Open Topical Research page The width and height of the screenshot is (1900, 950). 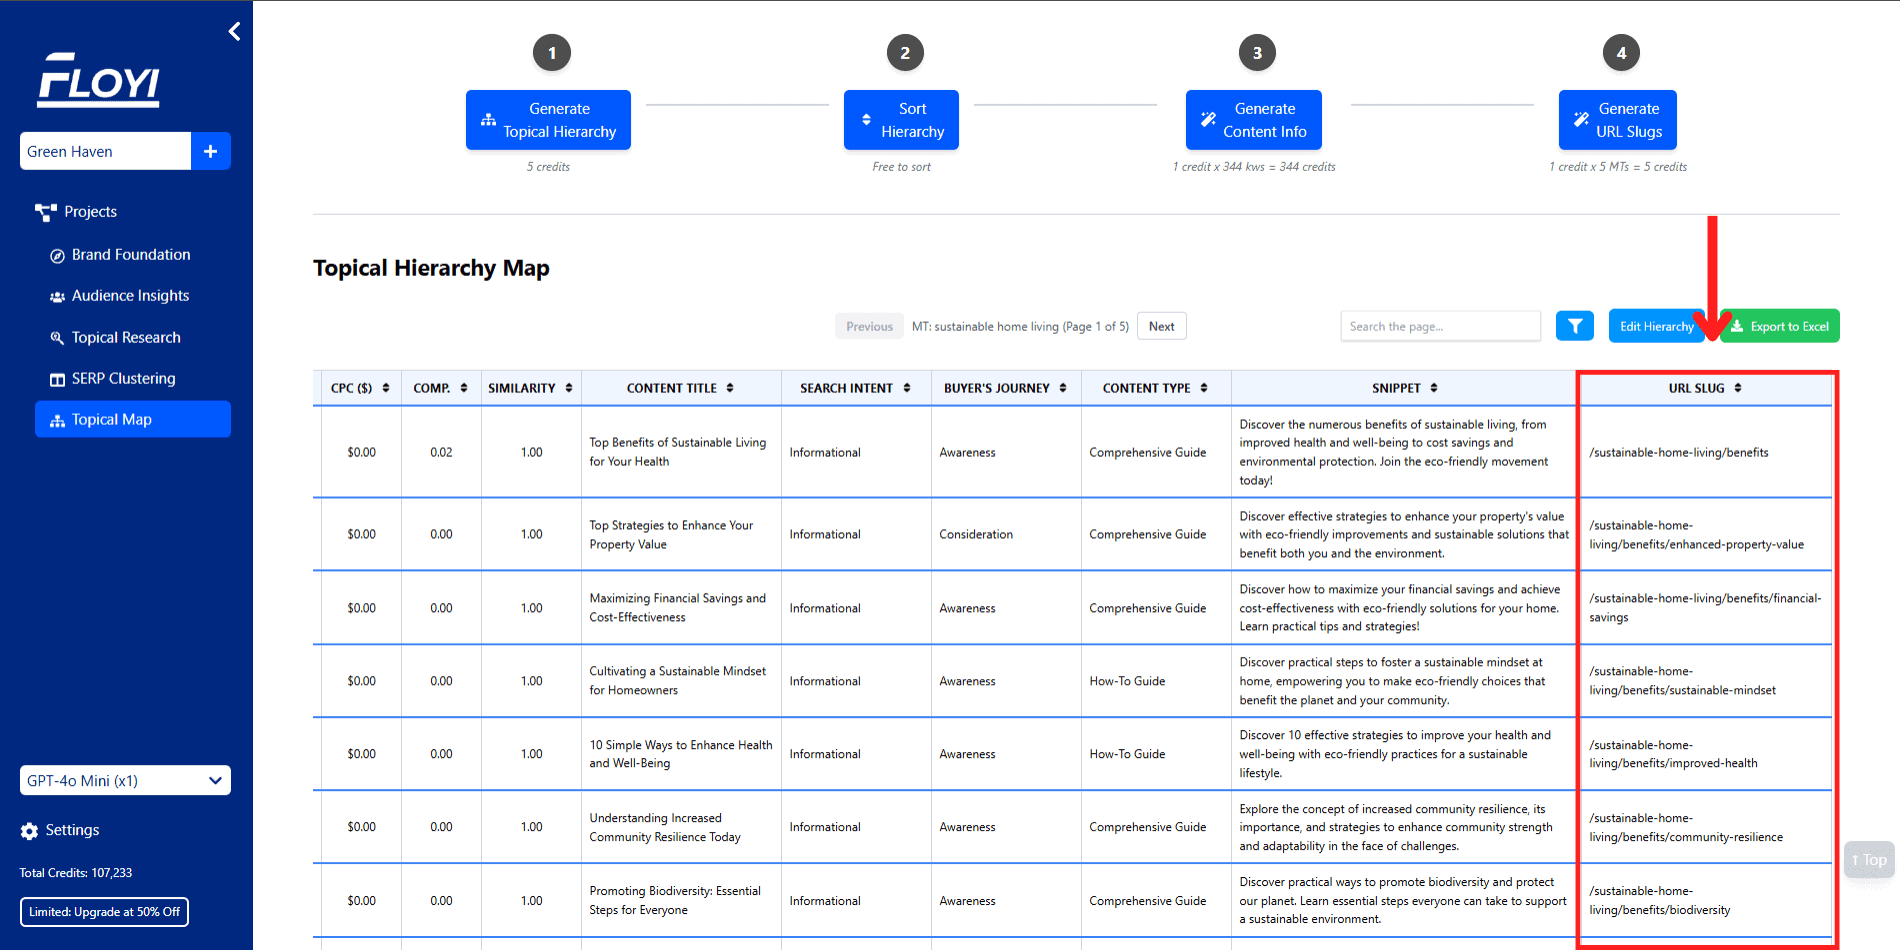126,338
